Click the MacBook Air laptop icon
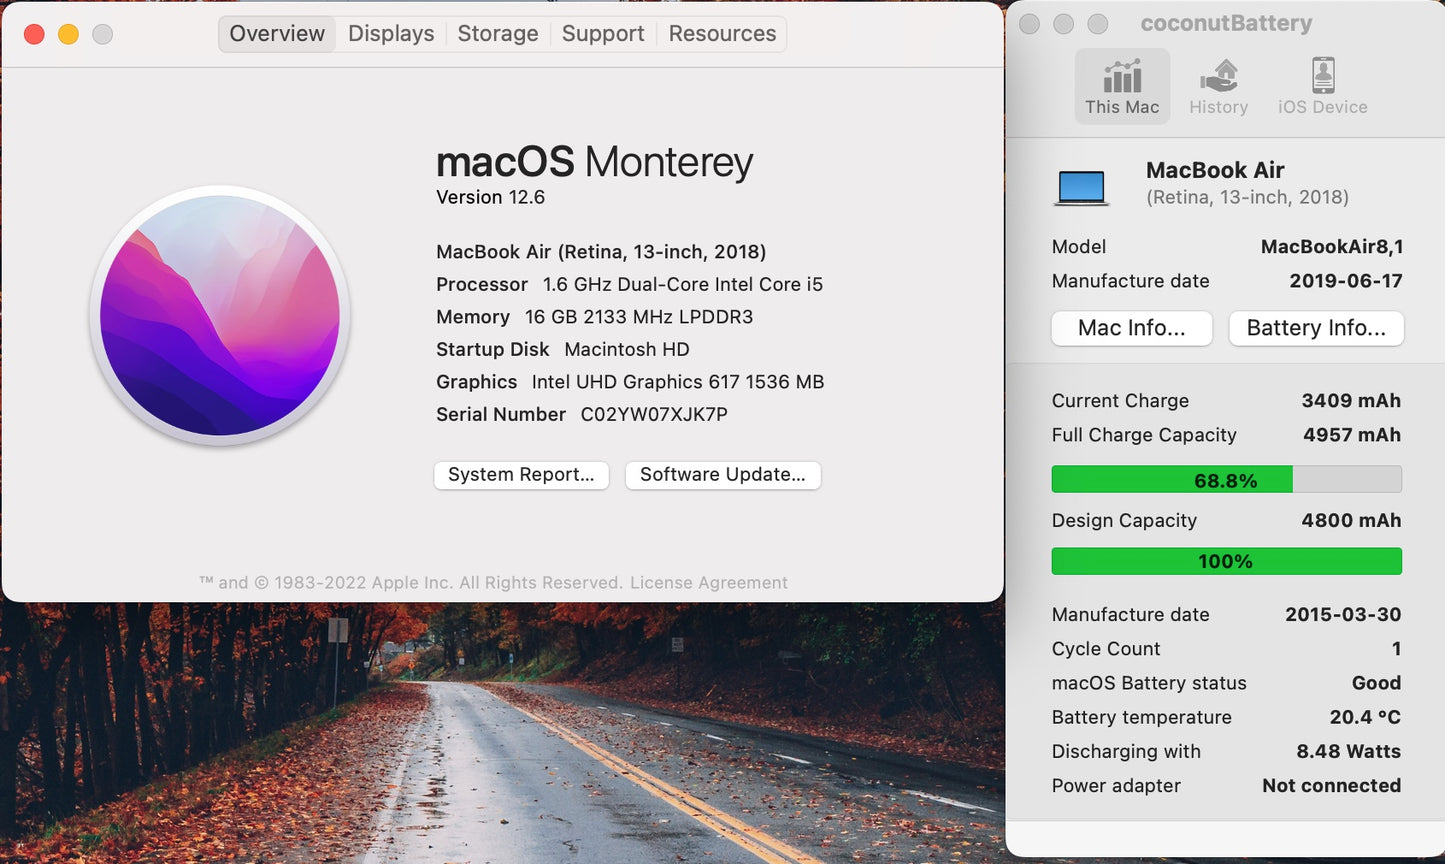Viewport: 1445px width, 864px height. point(1082,187)
